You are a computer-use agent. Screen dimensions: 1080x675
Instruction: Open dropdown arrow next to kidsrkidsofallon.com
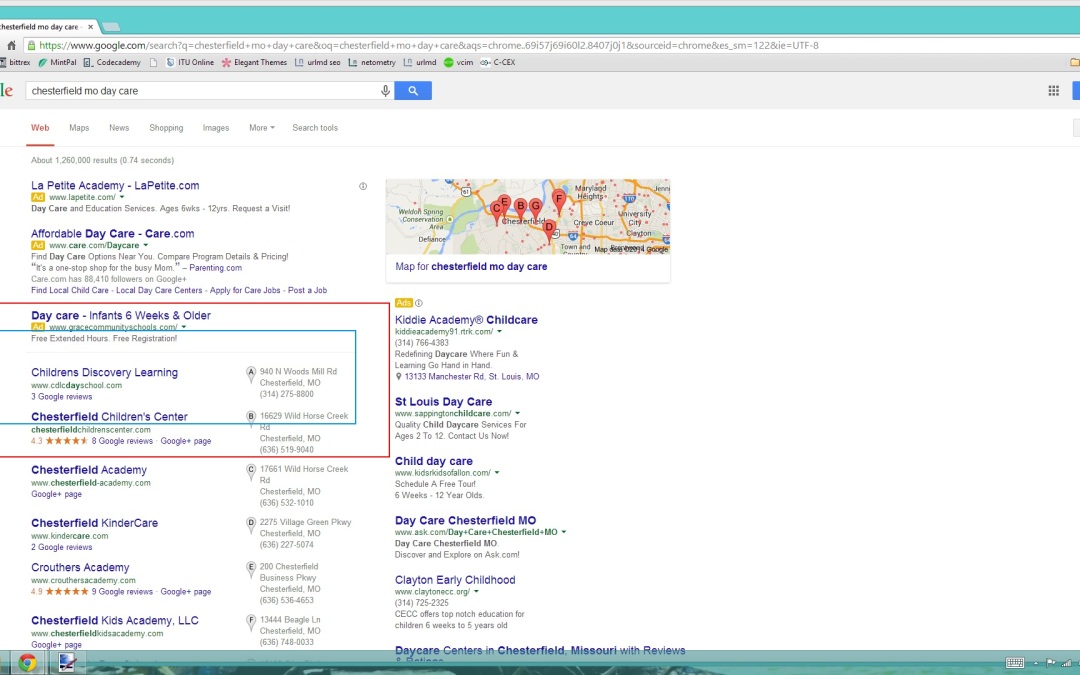pos(497,473)
